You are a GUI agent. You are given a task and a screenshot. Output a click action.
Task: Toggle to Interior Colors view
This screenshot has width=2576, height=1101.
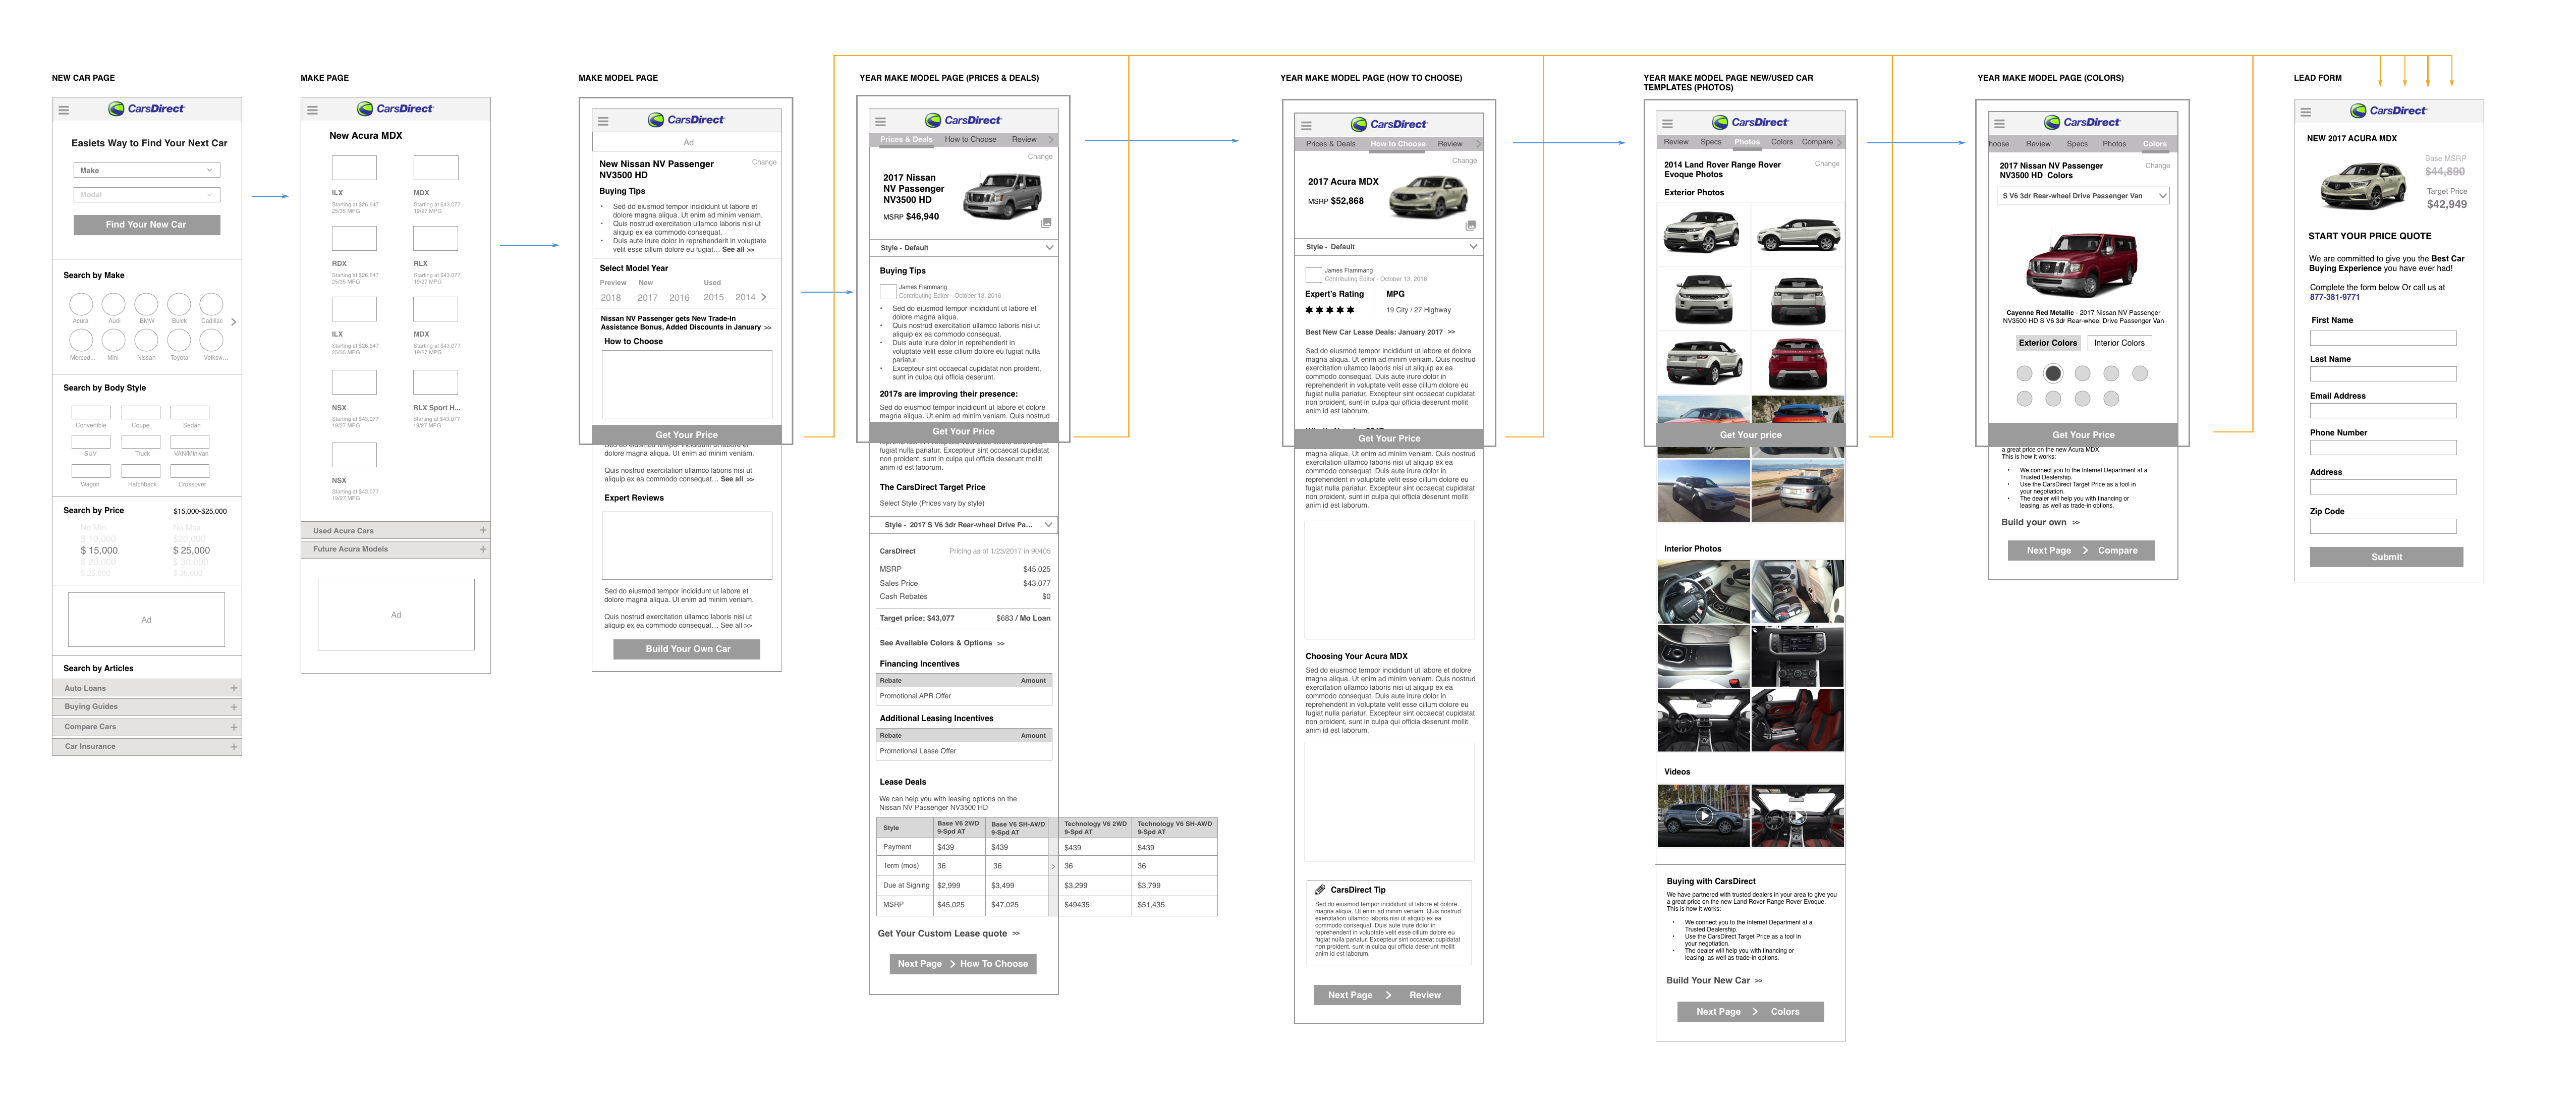2119,343
